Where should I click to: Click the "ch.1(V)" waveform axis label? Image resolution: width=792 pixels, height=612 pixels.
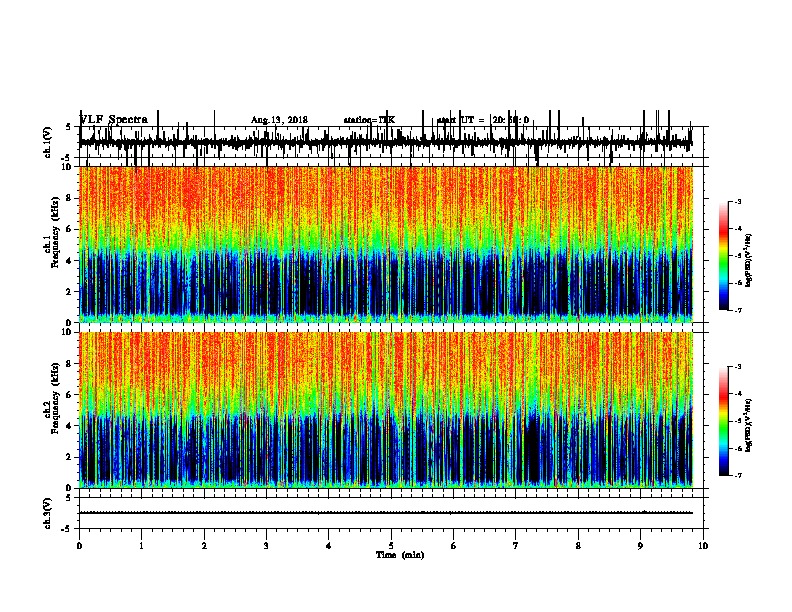click(47, 142)
